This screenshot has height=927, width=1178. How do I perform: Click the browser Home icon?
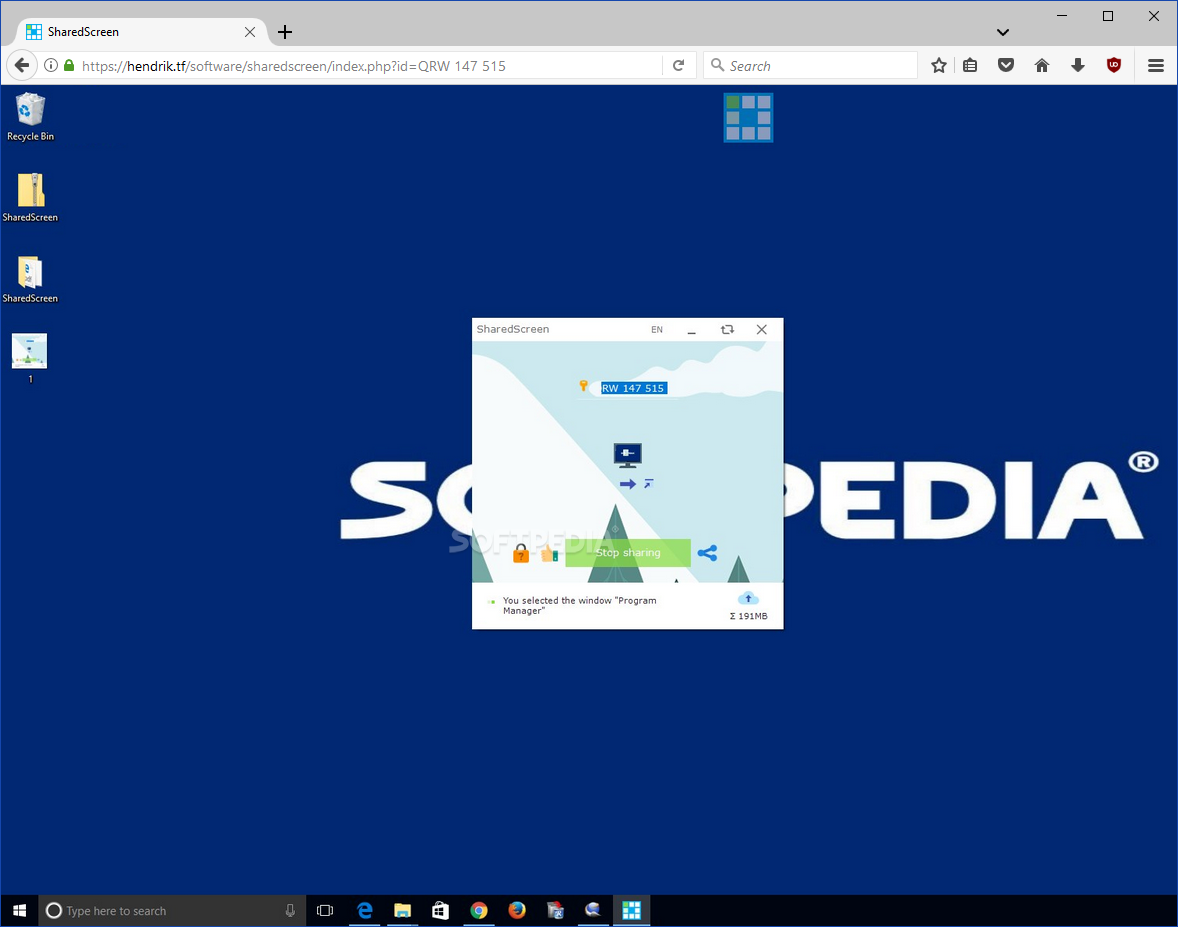point(1042,65)
